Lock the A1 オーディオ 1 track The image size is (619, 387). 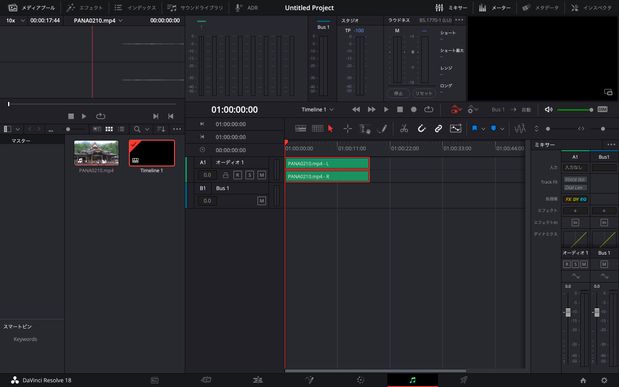[x=225, y=175]
